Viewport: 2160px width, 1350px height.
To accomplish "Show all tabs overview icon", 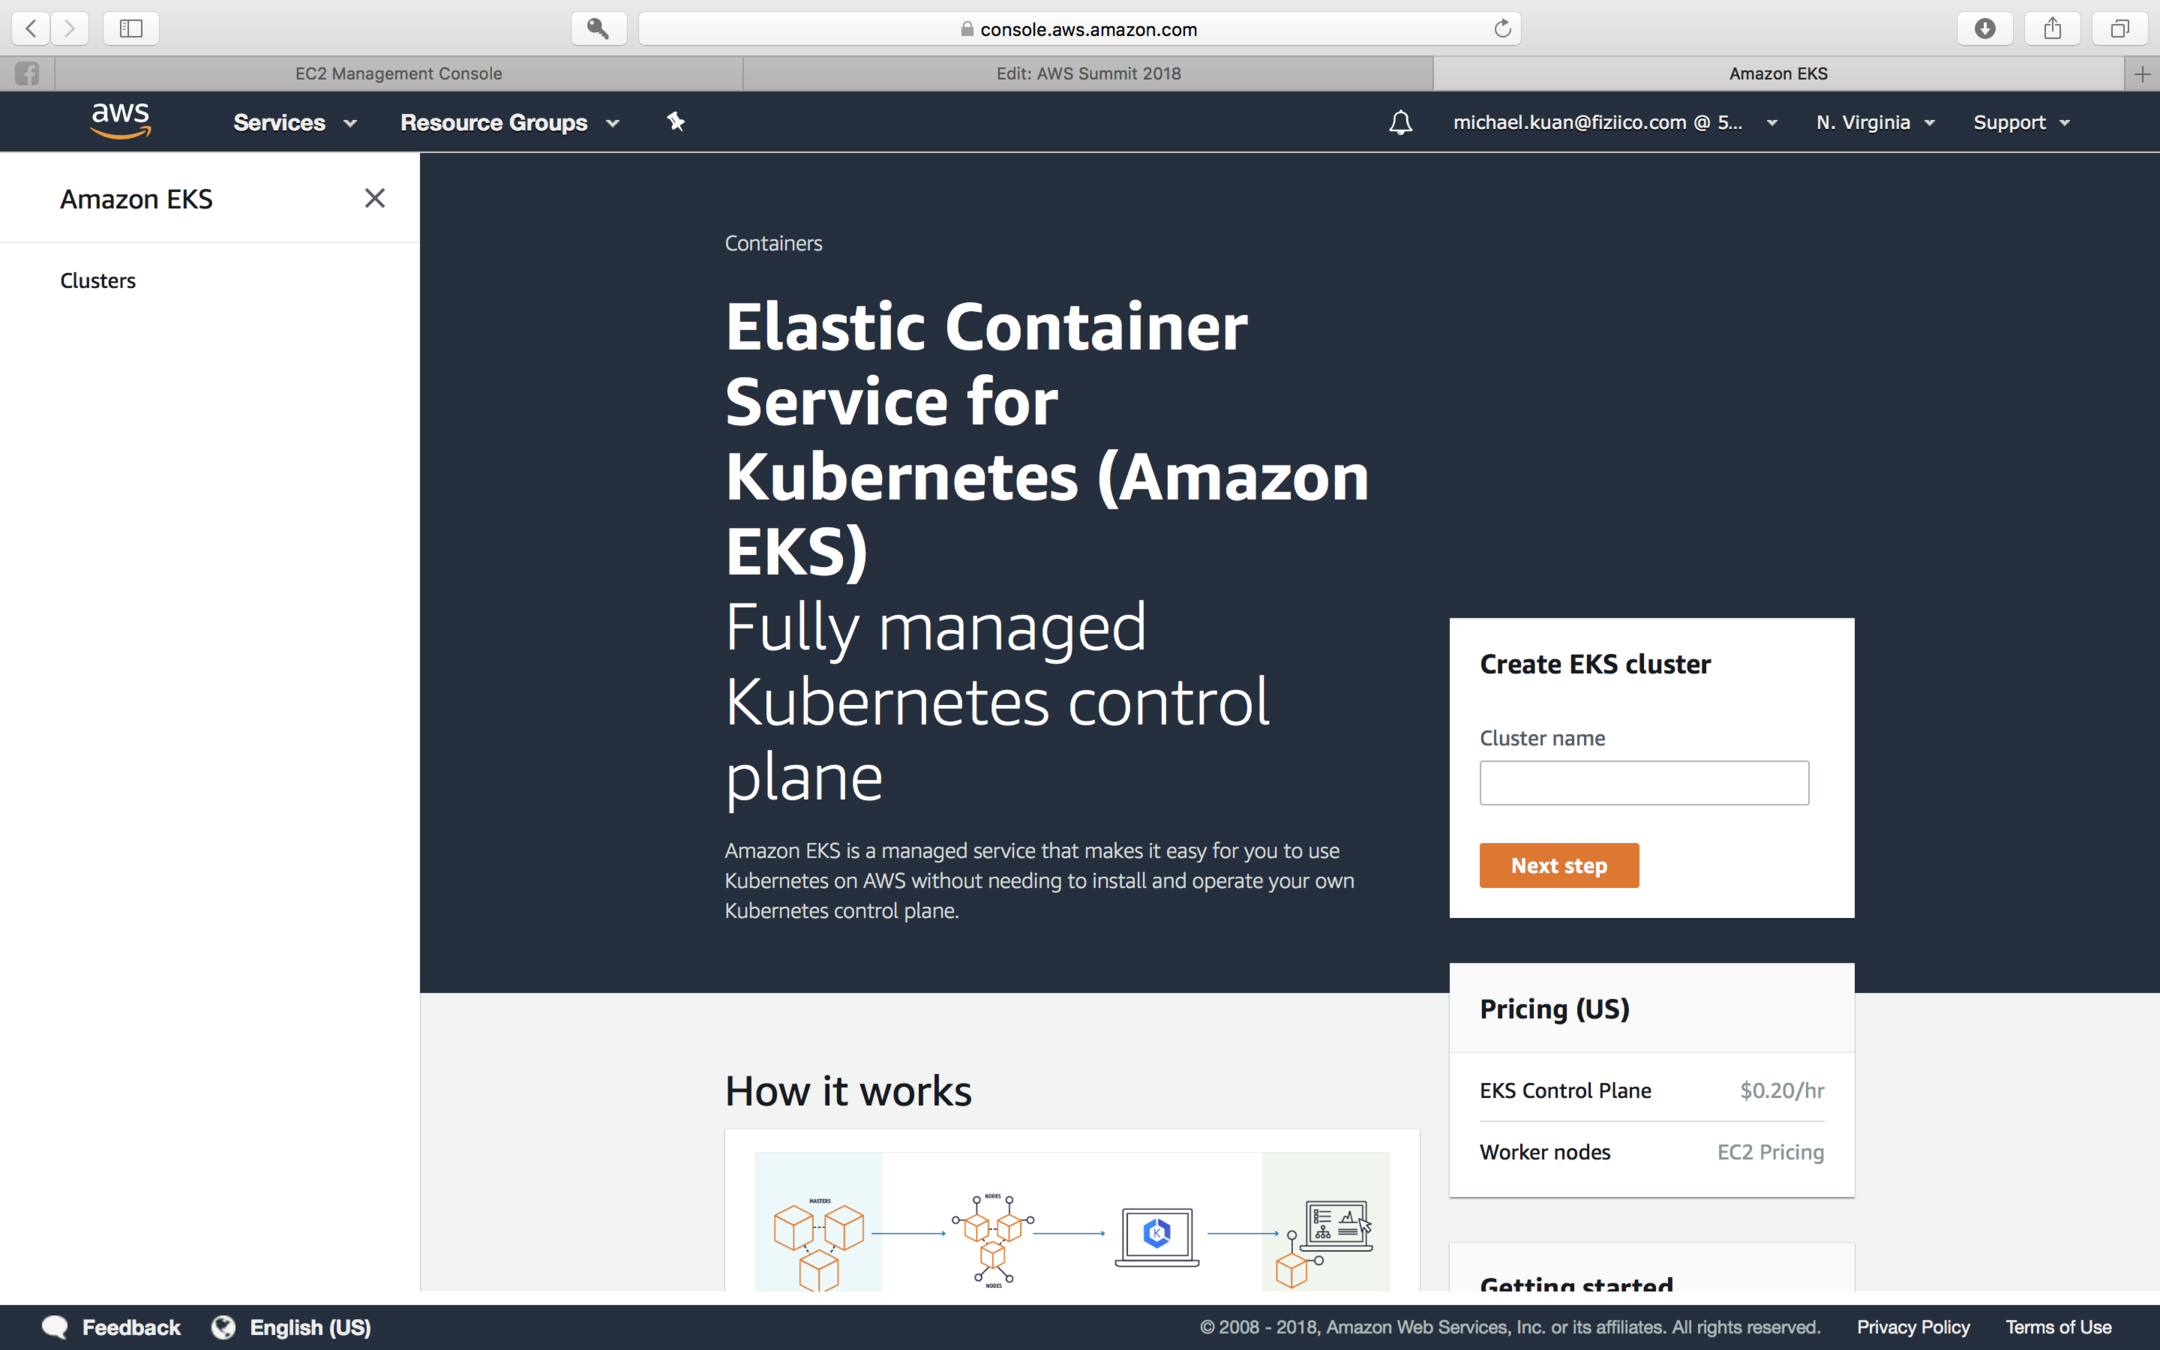I will 2119,28.
